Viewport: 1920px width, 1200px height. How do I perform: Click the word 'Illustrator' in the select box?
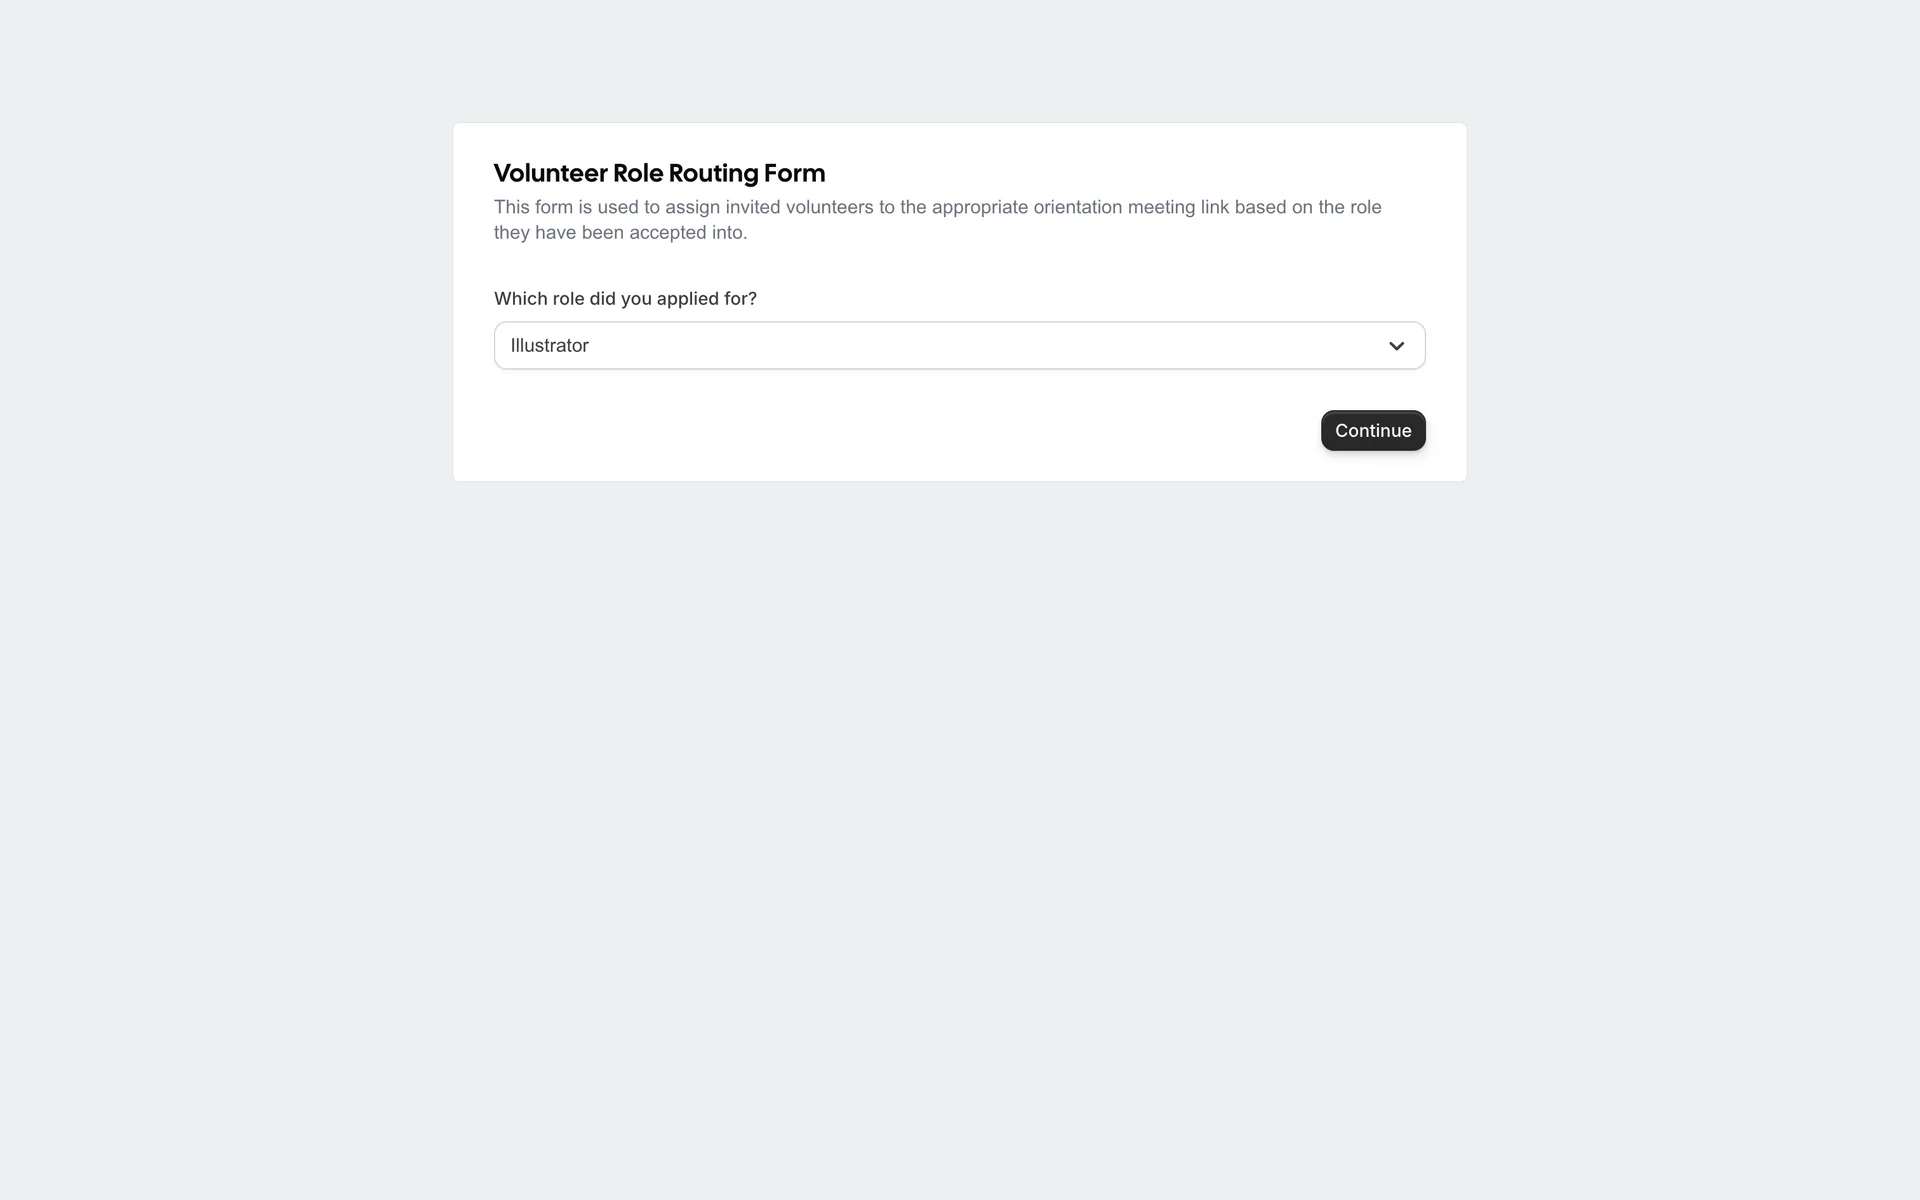549,345
